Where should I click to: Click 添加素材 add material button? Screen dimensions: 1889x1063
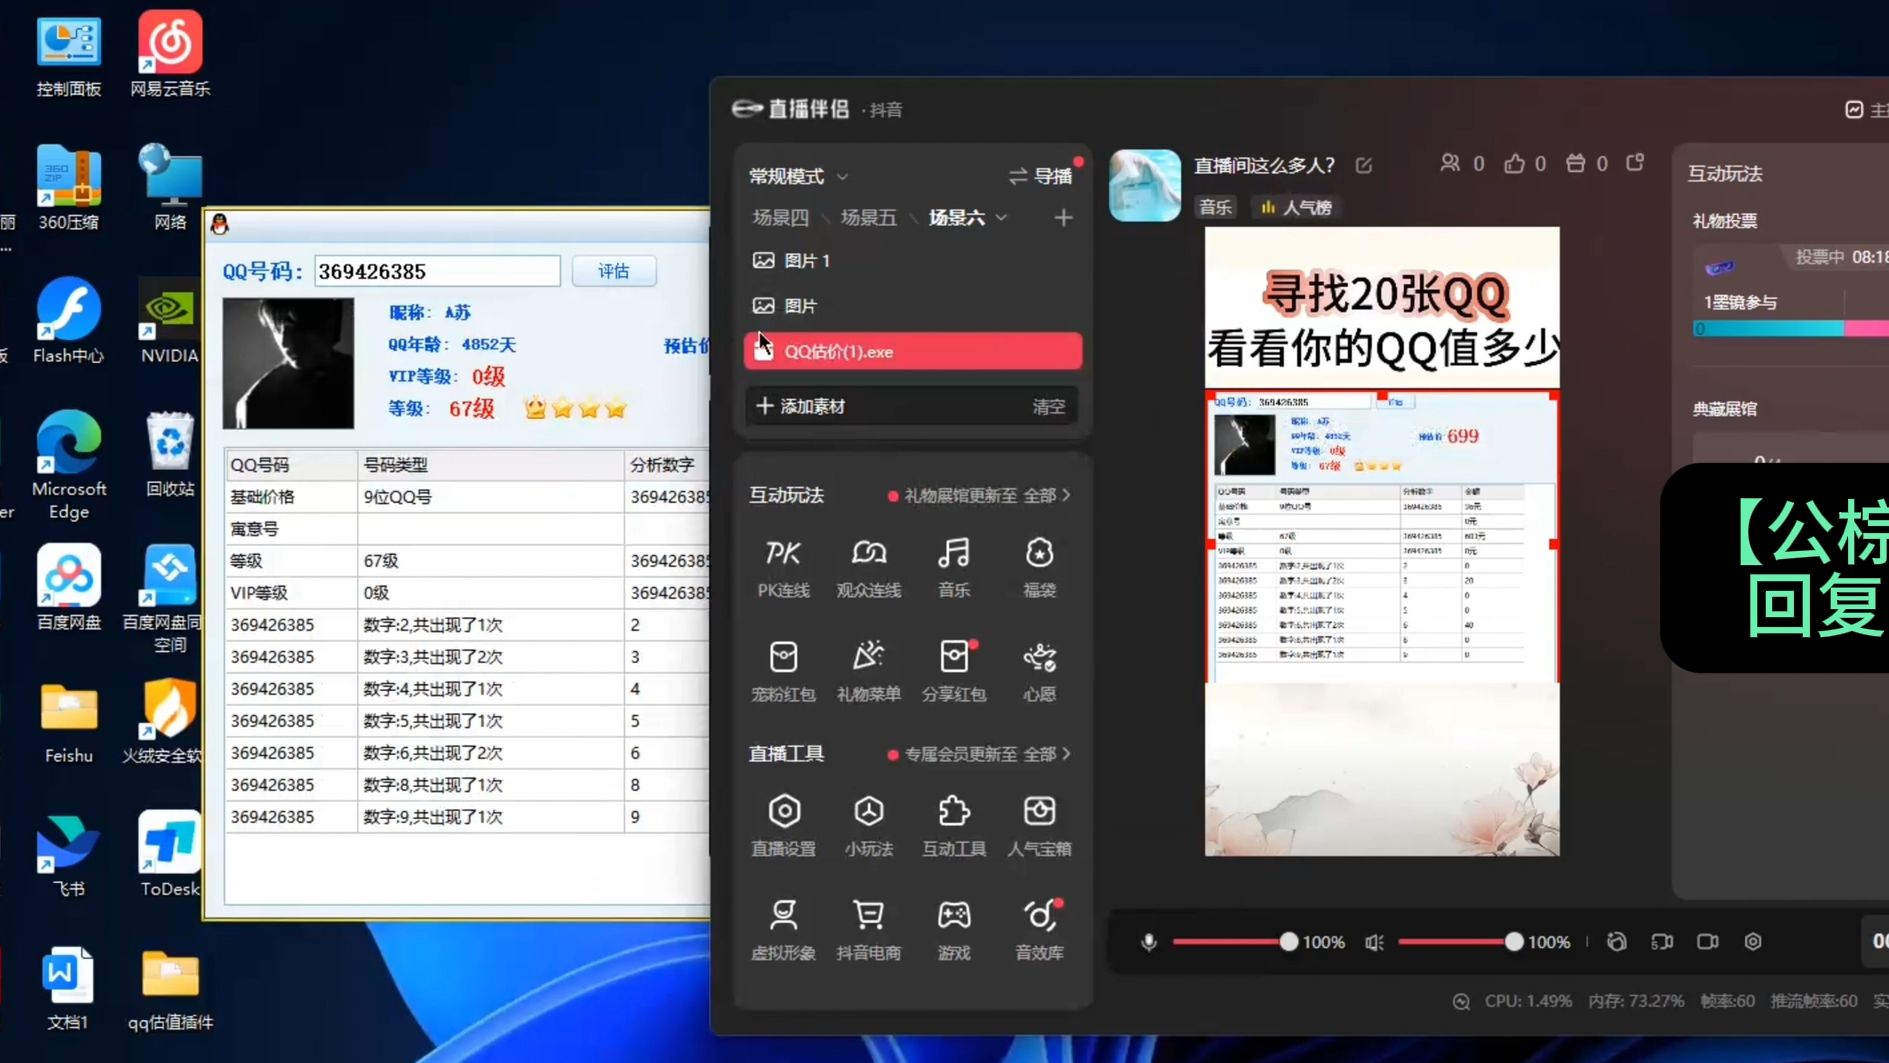pyautogui.click(x=801, y=406)
